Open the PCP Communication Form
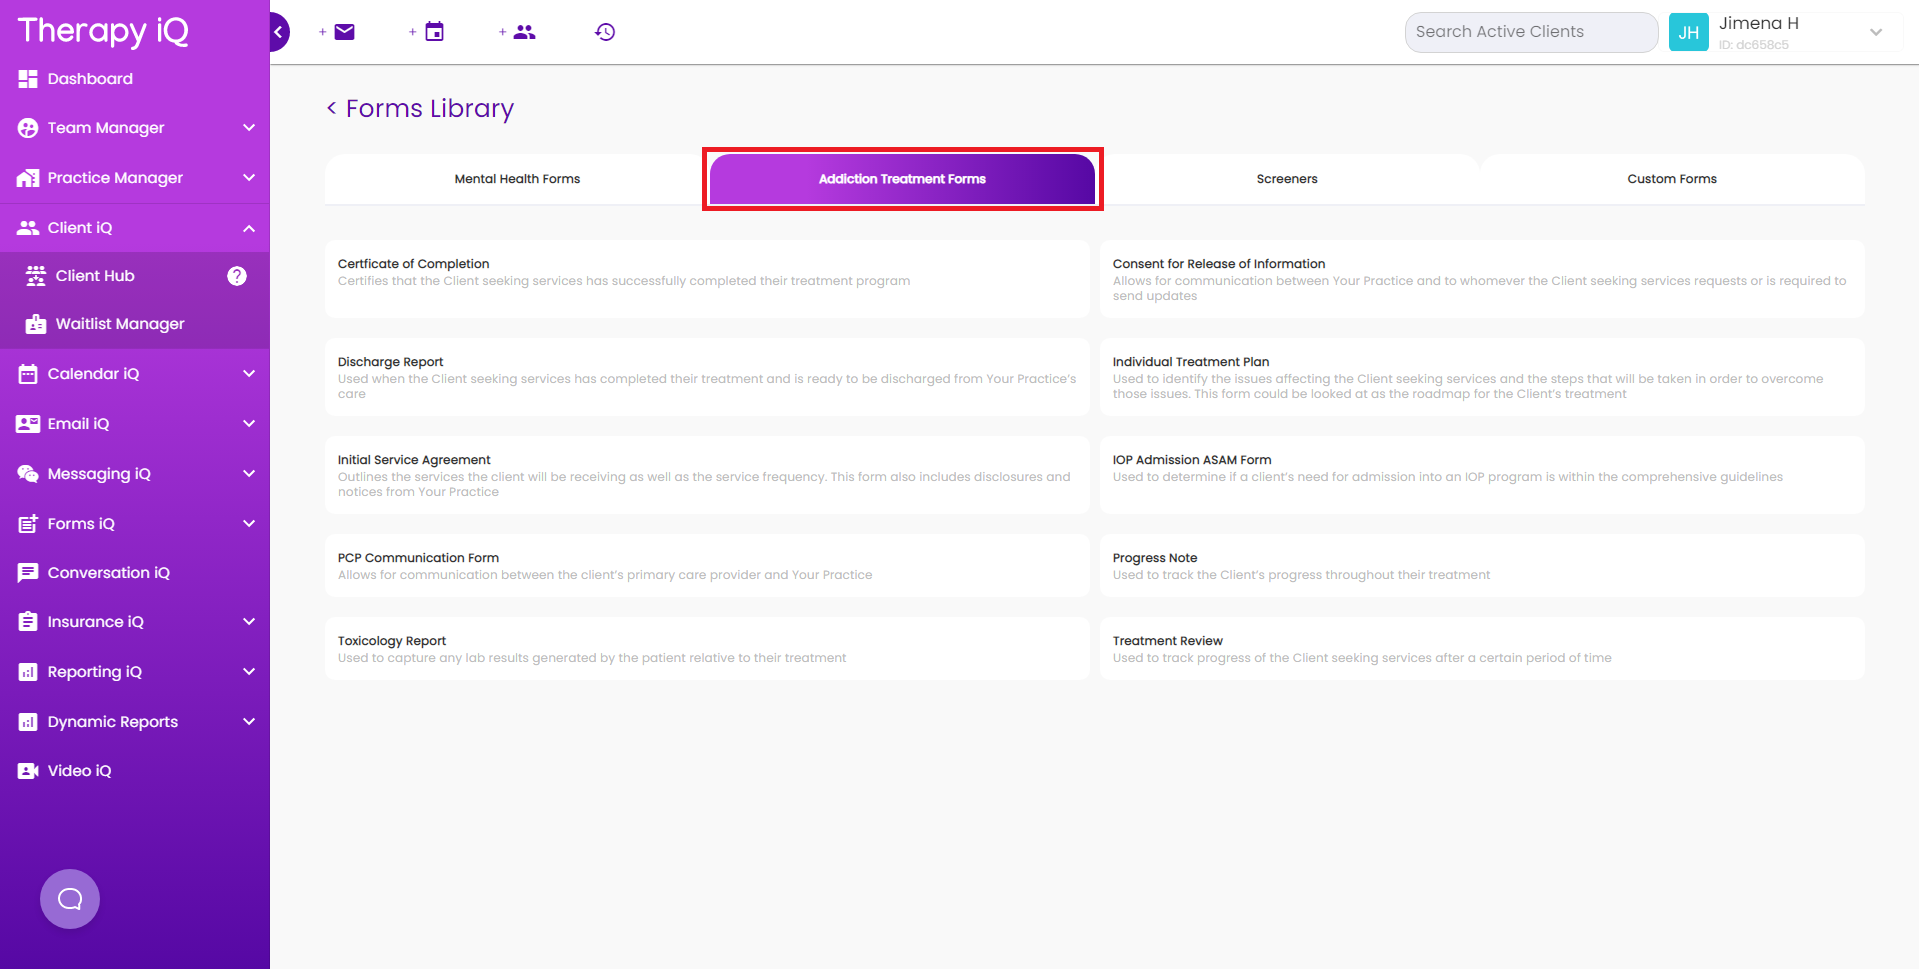 point(707,565)
